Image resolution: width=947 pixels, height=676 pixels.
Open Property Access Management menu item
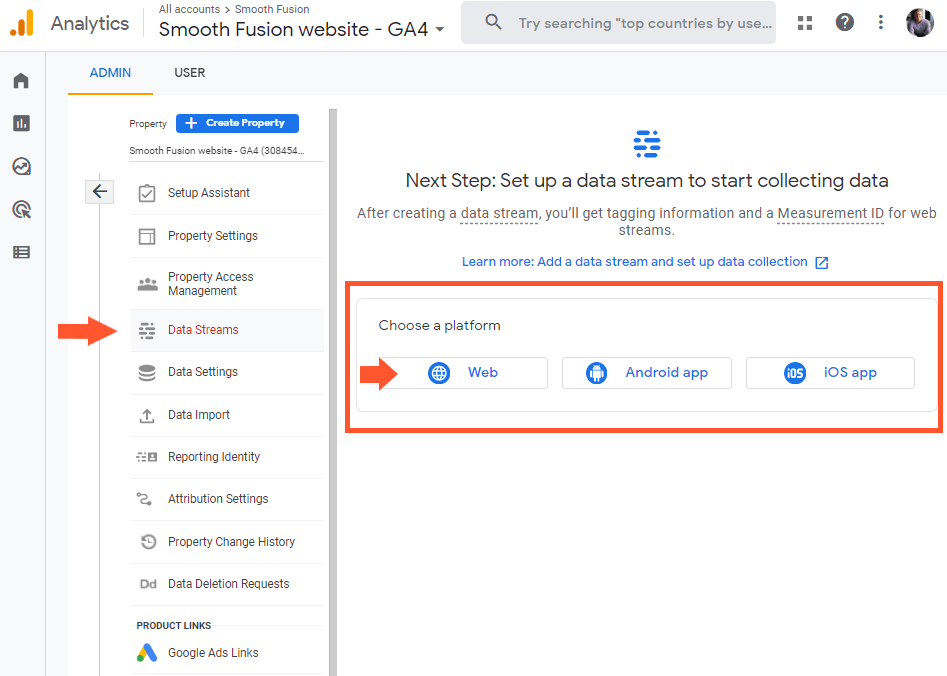pos(227,283)
